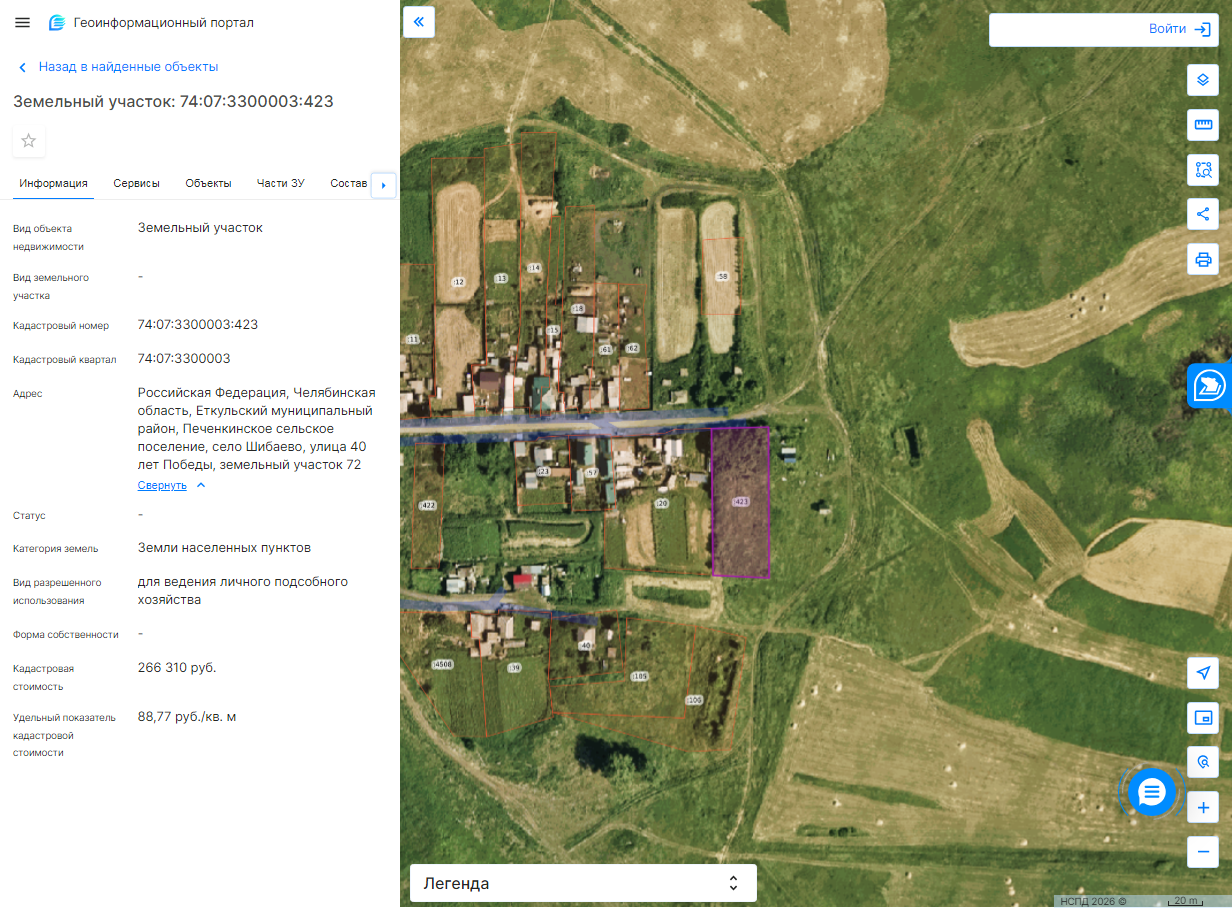Activate the area search selection tool
This screenshot has width=1232, height=908.
[x=1203, y=169]
